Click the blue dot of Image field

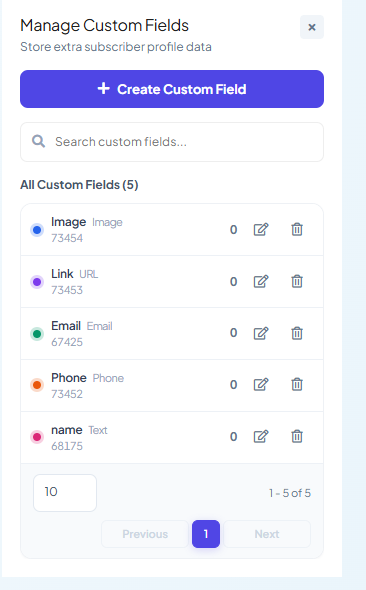point(37,230)
